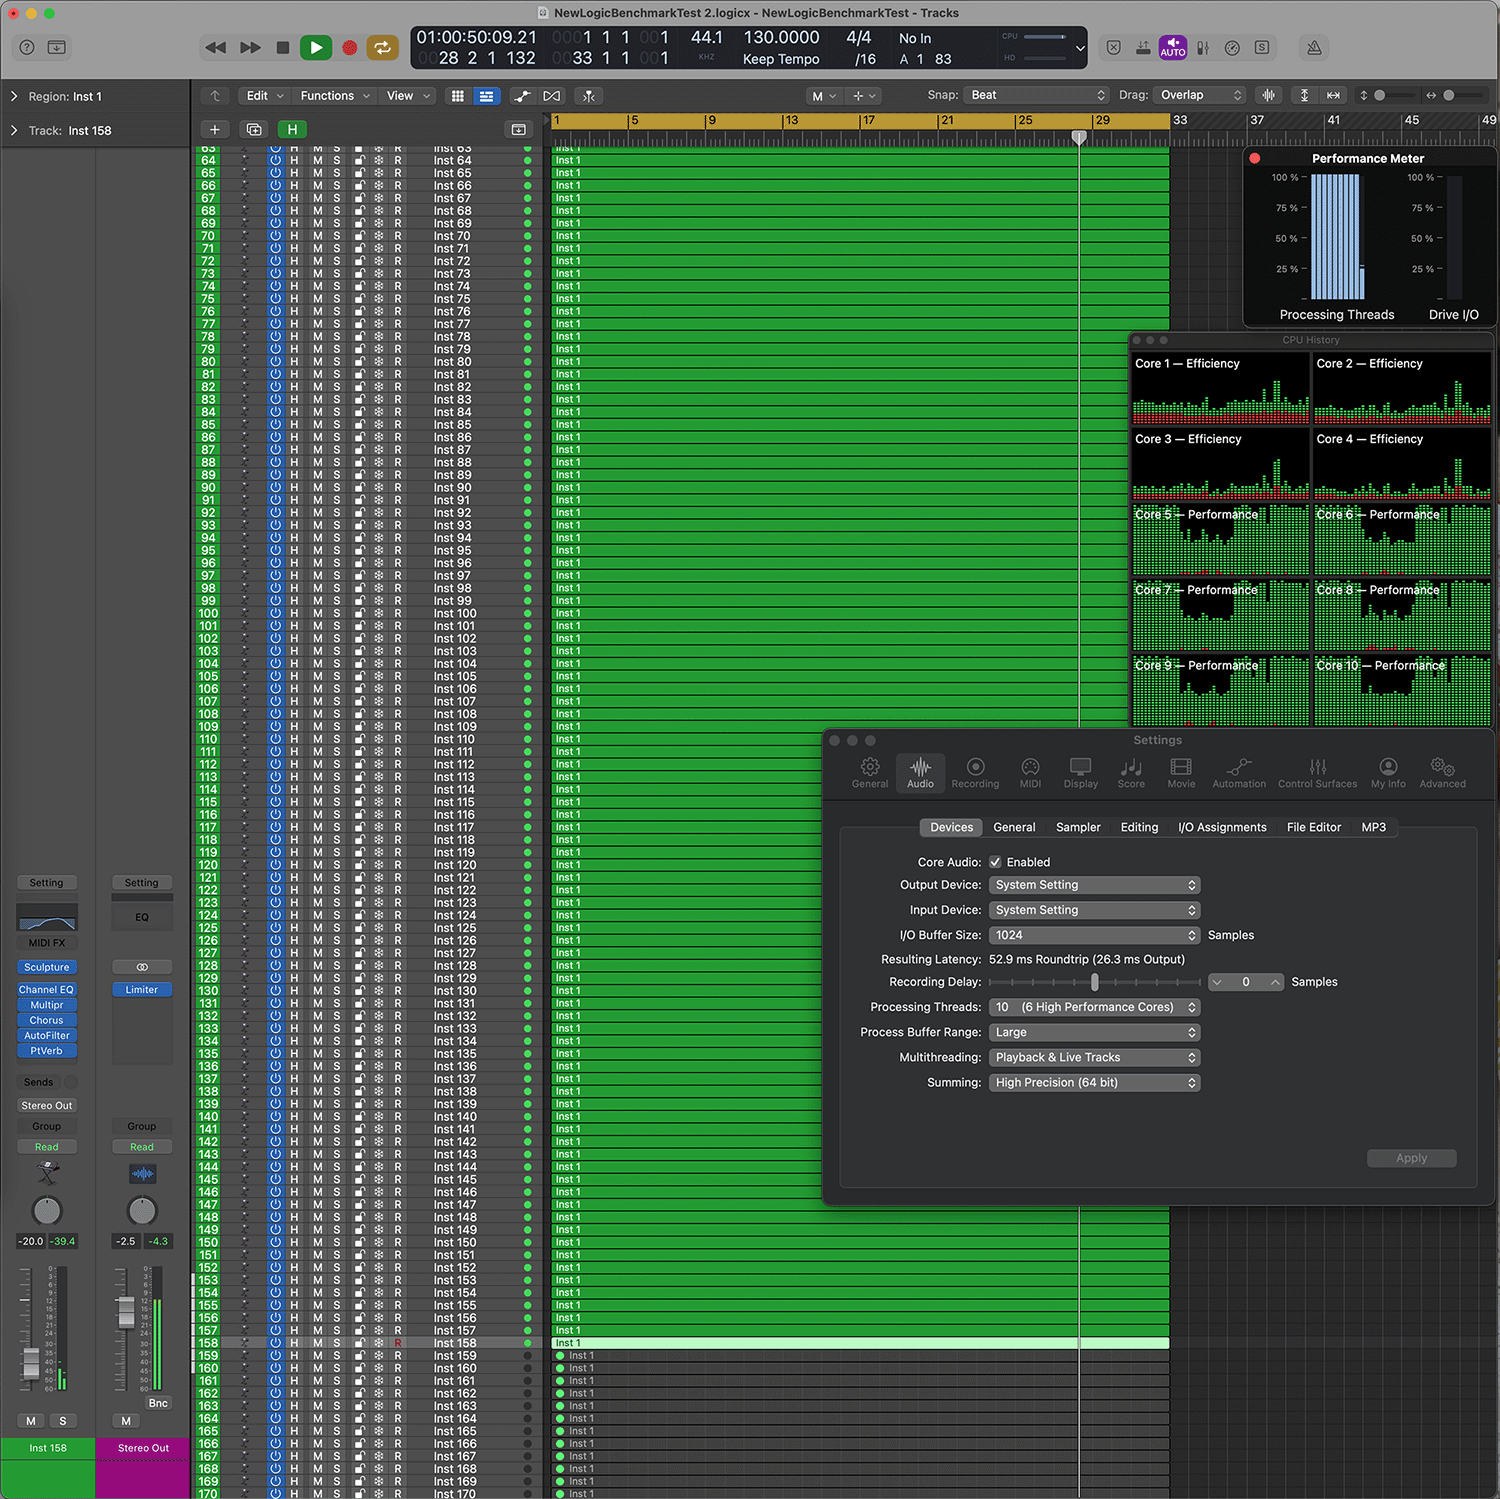This screenshot has height=1499, width=1500.
Task: Click the Recording Delay slider
Action: (1094, 982)
